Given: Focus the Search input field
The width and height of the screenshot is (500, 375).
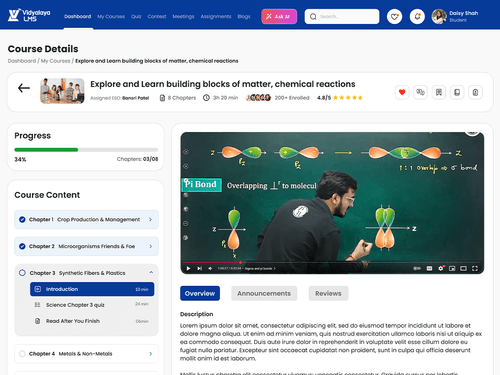Looking at the screenshot, I should coord(342,16).
